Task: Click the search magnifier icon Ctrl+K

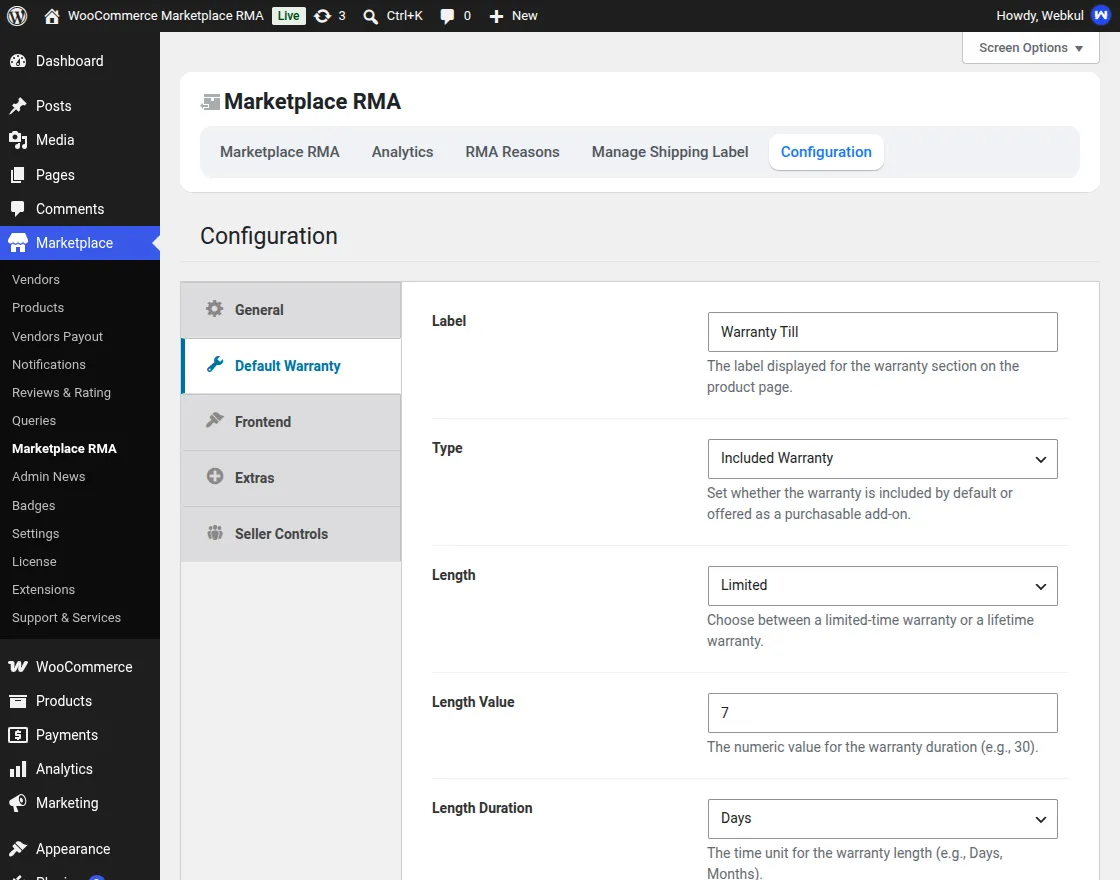Action: point(370,16)
